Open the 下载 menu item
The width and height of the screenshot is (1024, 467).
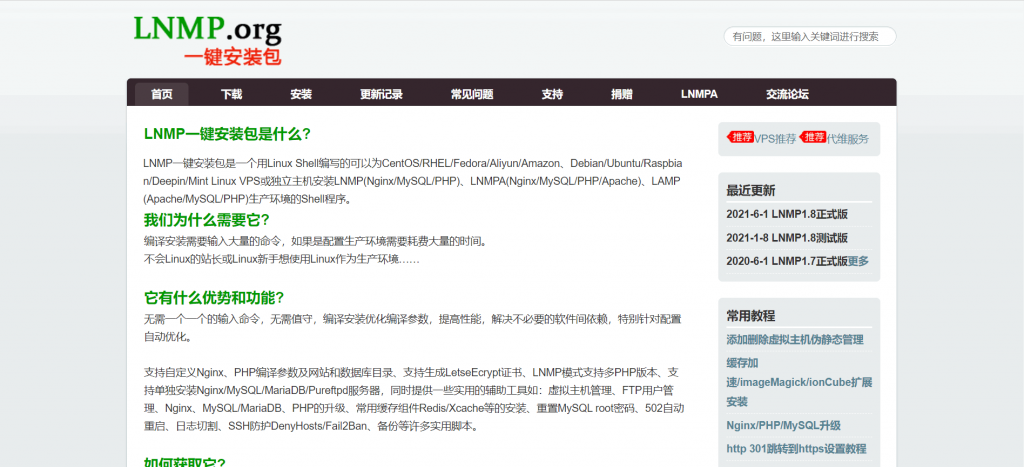pyautogui.click(x=231, y=94)
